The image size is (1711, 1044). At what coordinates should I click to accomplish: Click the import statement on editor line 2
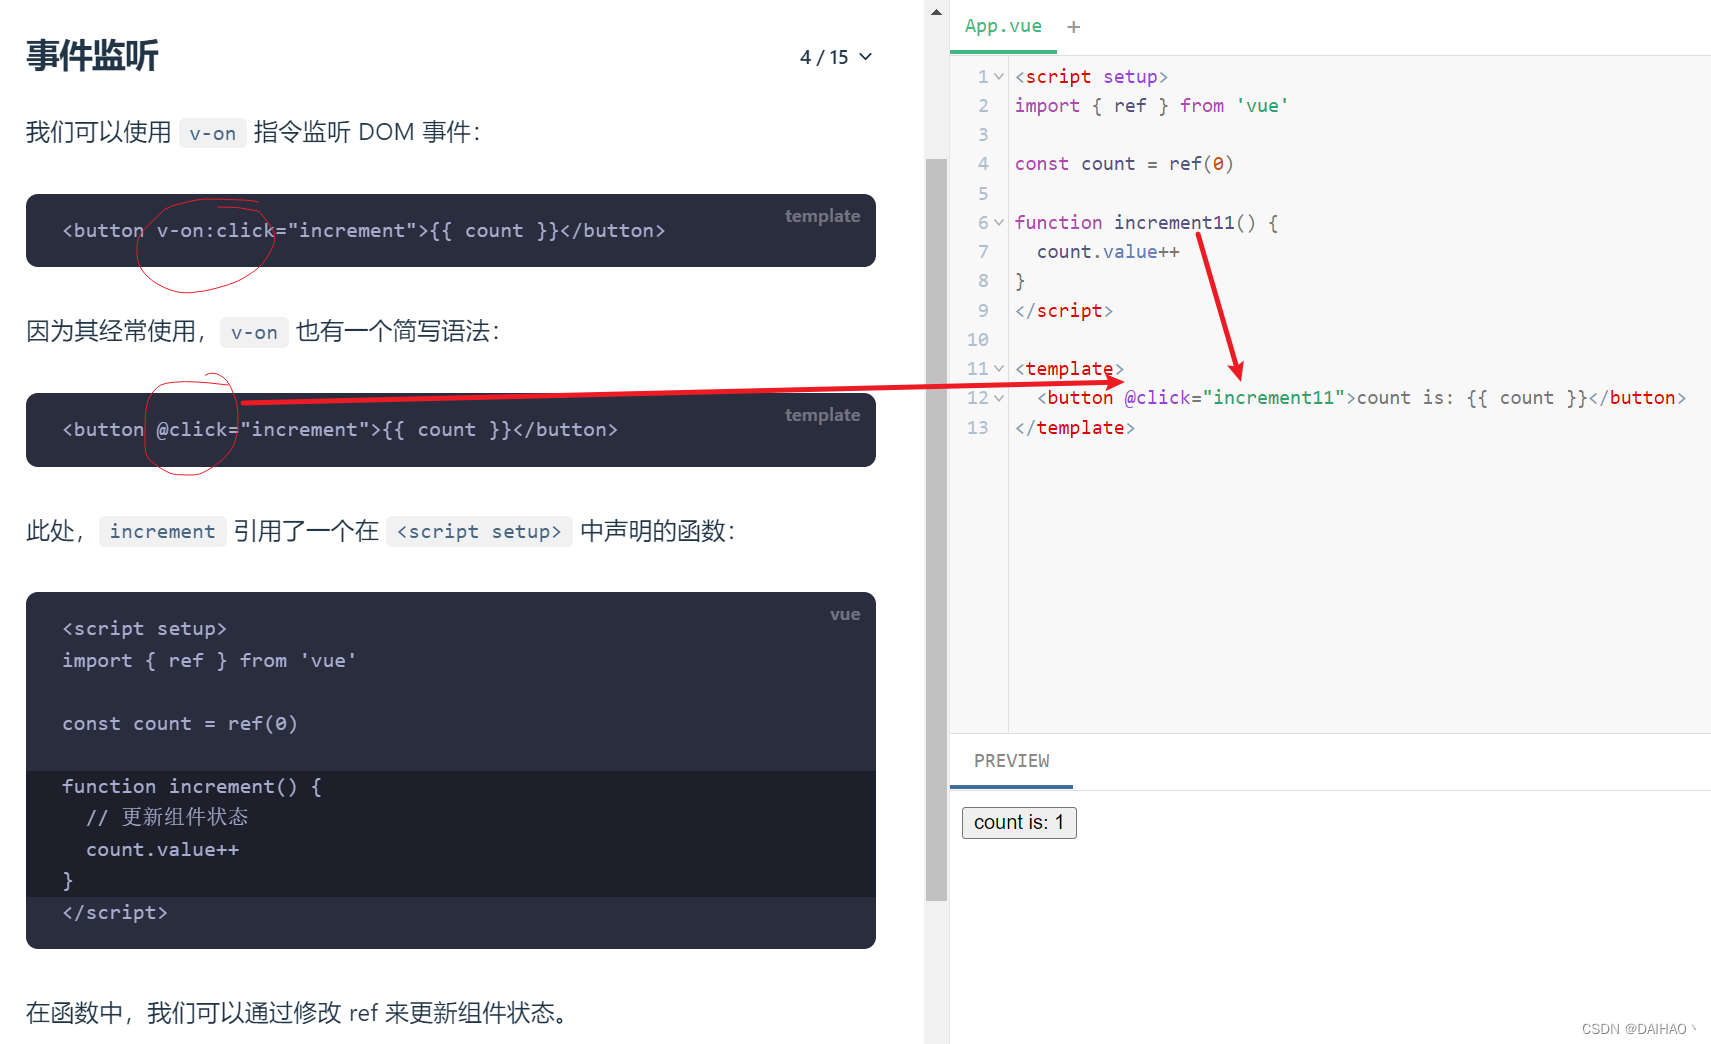(x=1151, y=106)
